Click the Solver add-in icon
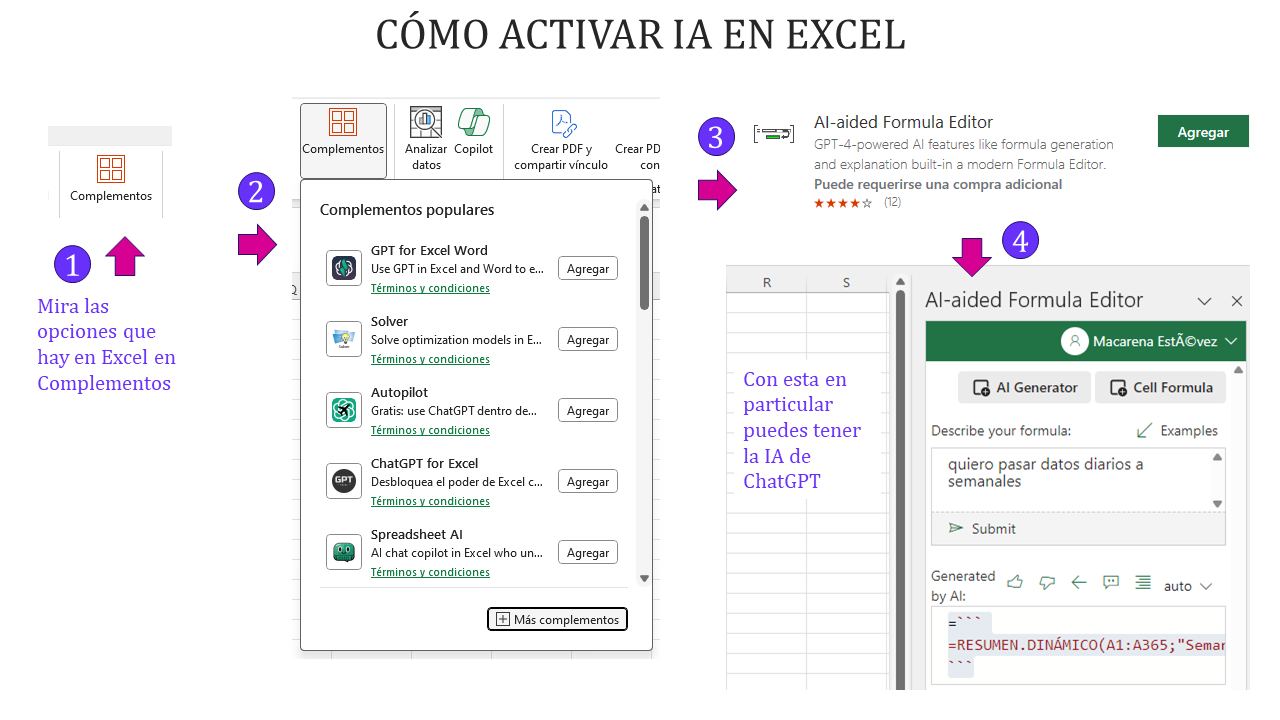Screen dimensions: 1280x720 pyautogui.click(x=344, y=339)
